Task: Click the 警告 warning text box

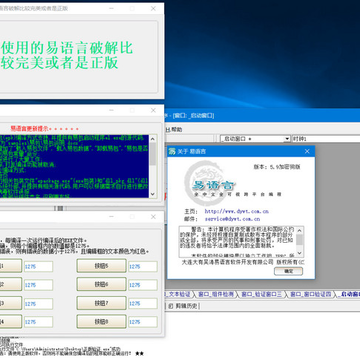Action: click(241, 241)
